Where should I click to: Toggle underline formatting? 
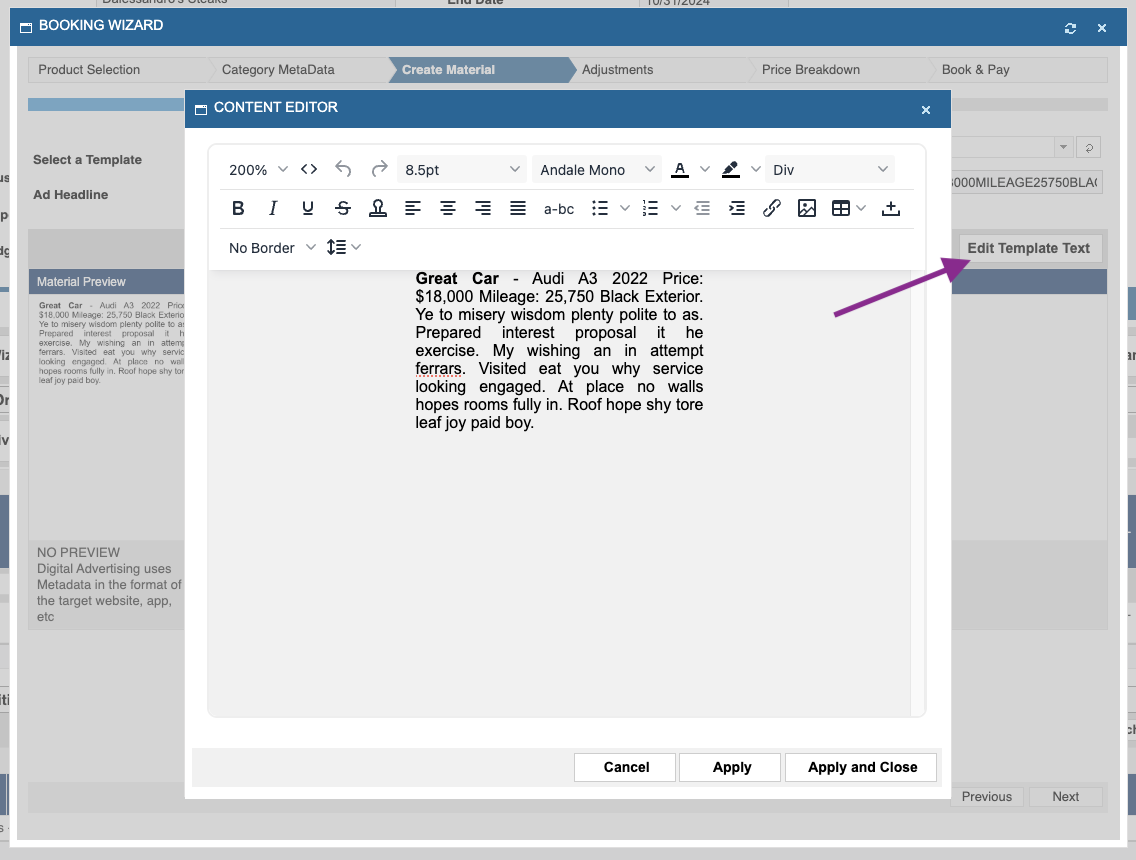pos(308,209)
